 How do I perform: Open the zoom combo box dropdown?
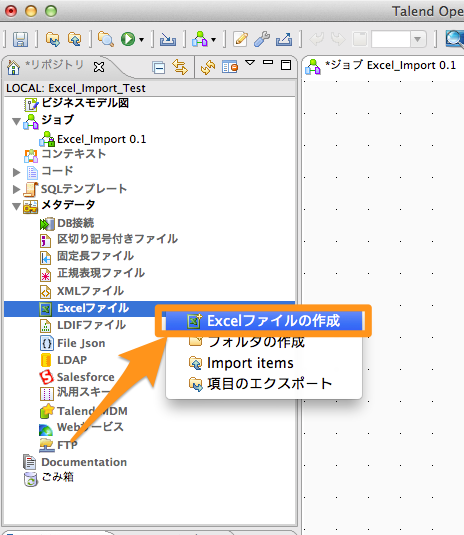[417, 39]
